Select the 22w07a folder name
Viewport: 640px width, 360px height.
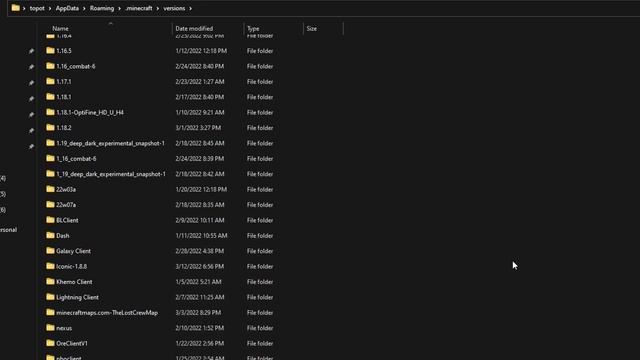(66, 205)
